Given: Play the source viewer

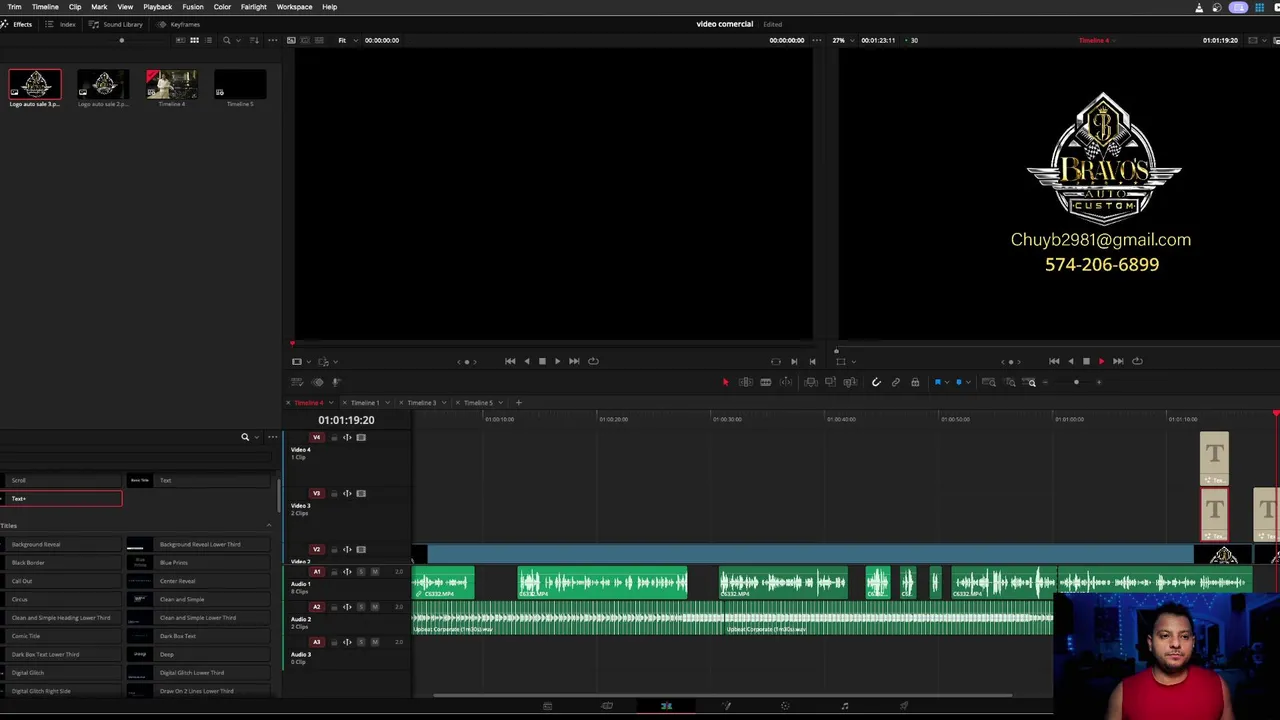Looking at the screenshot, I should click(557, 361).
